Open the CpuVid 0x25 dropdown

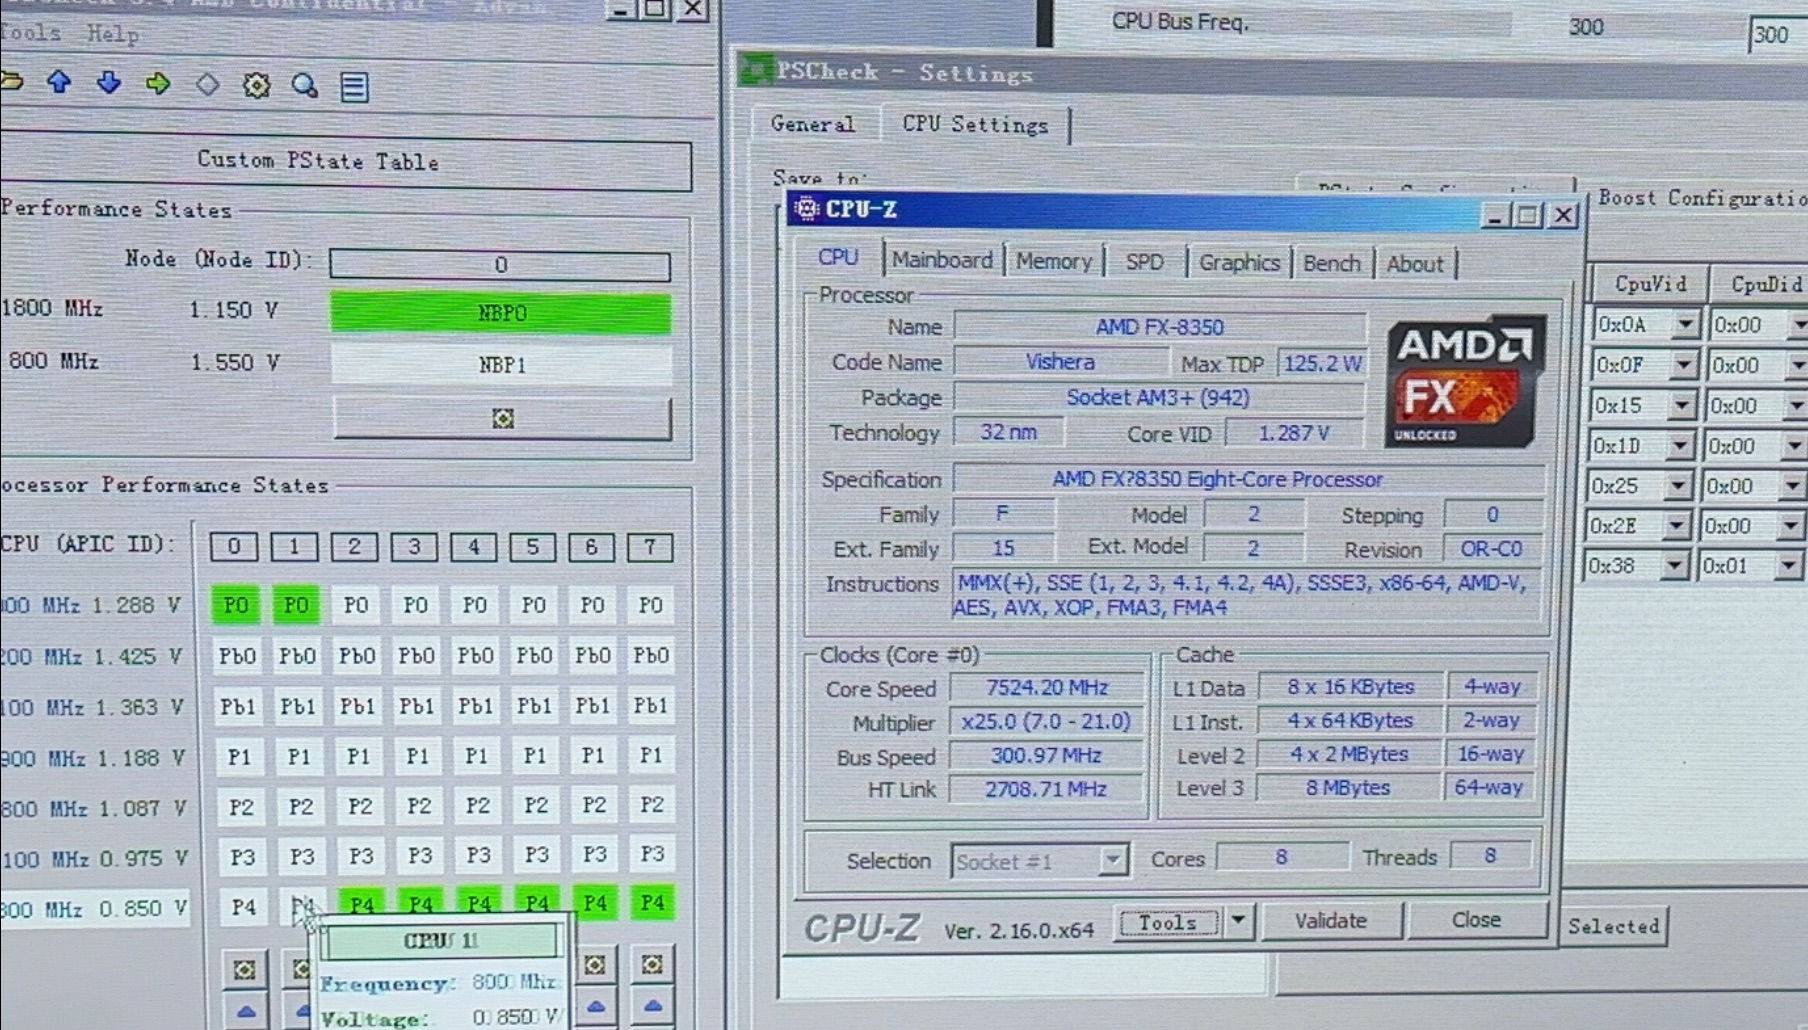click(1678, 486)
